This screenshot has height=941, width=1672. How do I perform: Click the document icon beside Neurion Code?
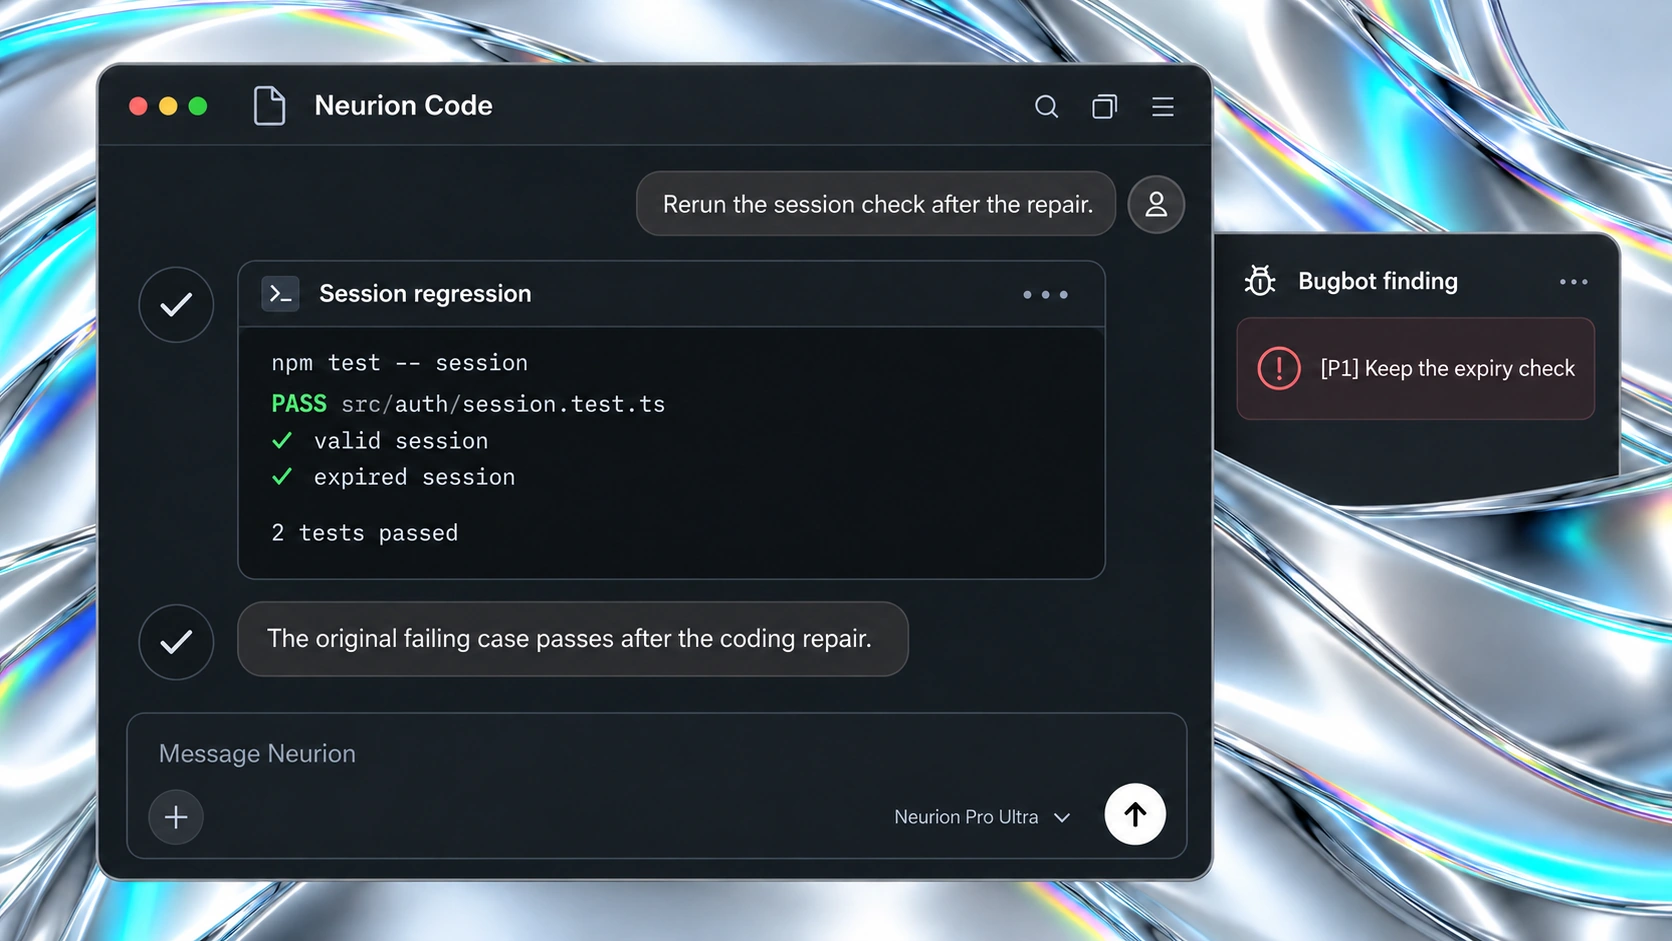tap(269, 106)
